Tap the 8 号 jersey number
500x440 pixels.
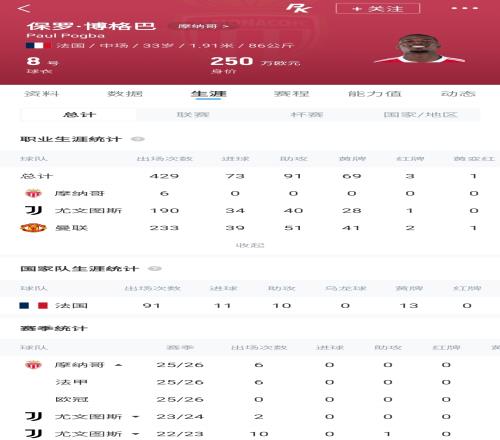(x=42, y=62)
